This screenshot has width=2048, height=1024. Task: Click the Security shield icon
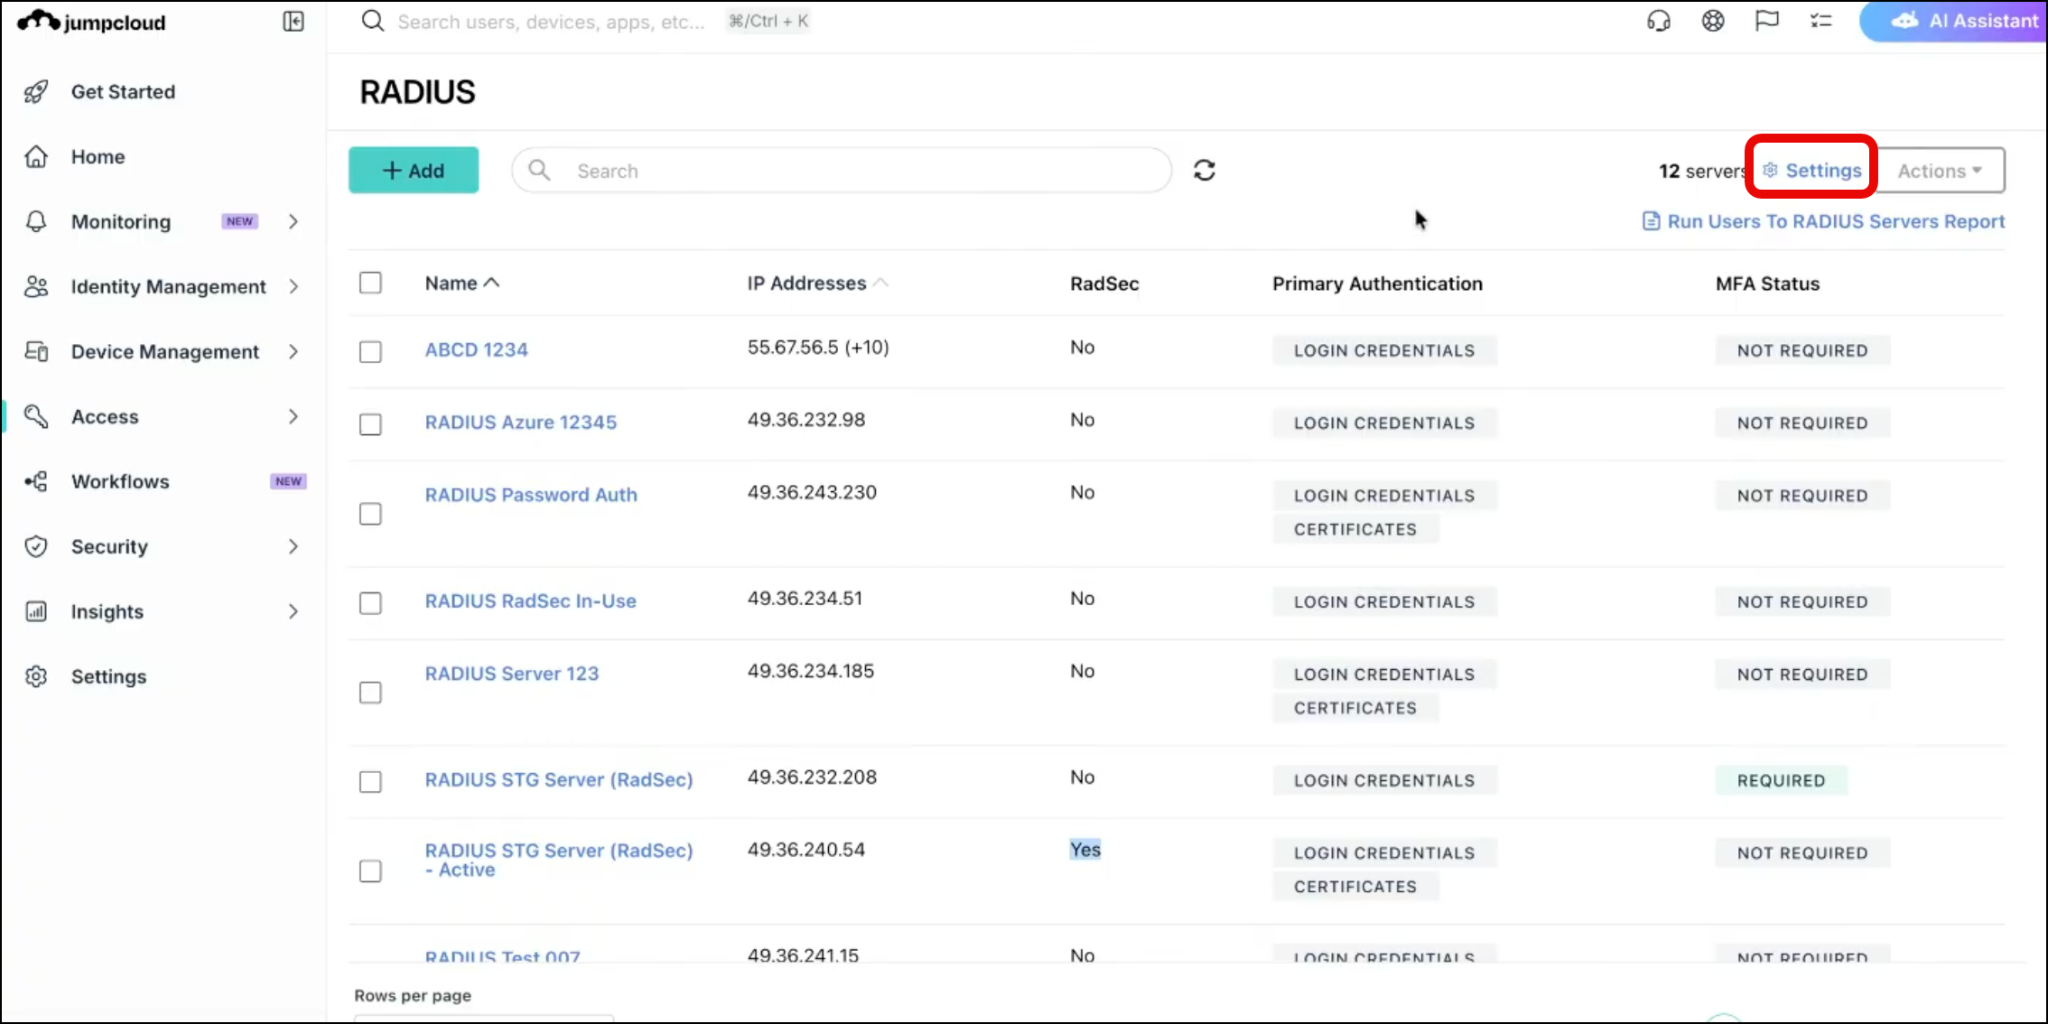36,547
